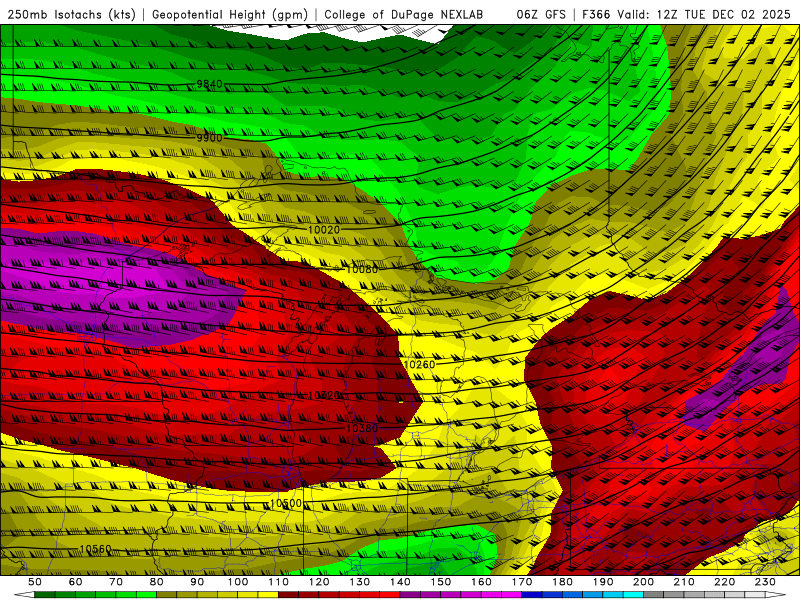Click the 180 legend scale number

click(562, 582)
